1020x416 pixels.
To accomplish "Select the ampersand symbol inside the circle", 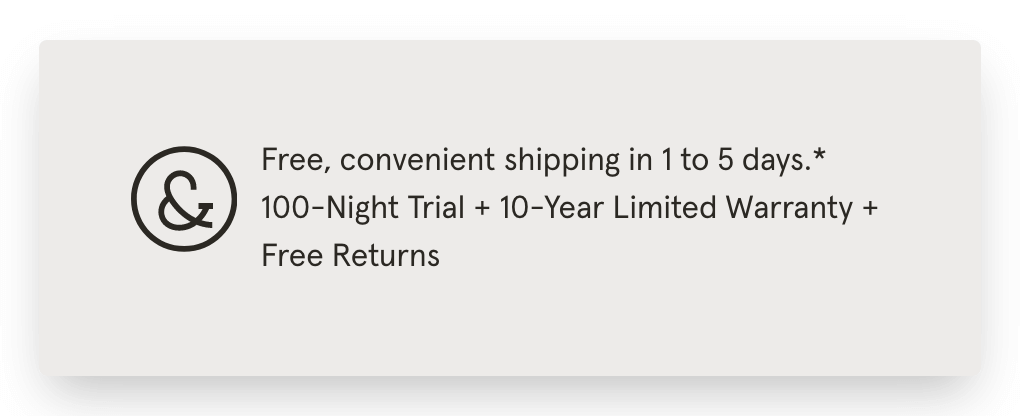I will click(x=185, y=201).
